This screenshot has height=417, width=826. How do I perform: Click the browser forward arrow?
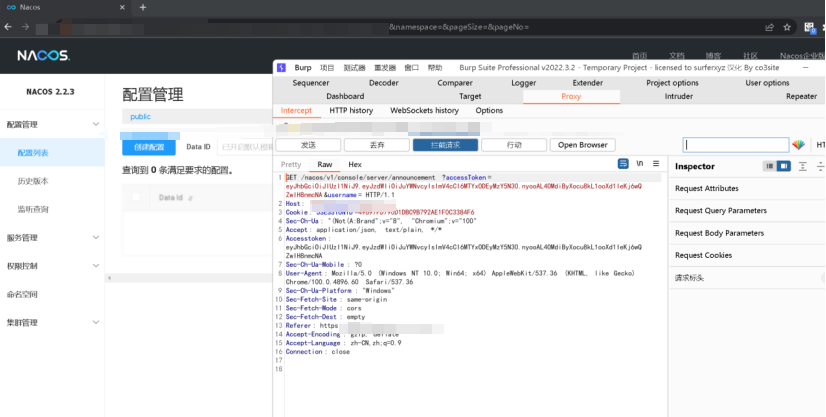(25, 27)
